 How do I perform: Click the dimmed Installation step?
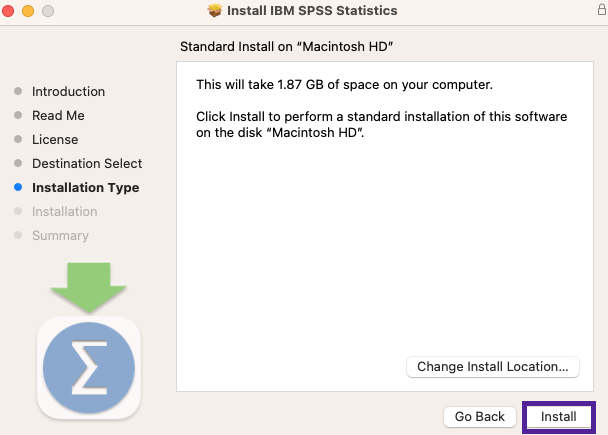click(x=65, y=212)
